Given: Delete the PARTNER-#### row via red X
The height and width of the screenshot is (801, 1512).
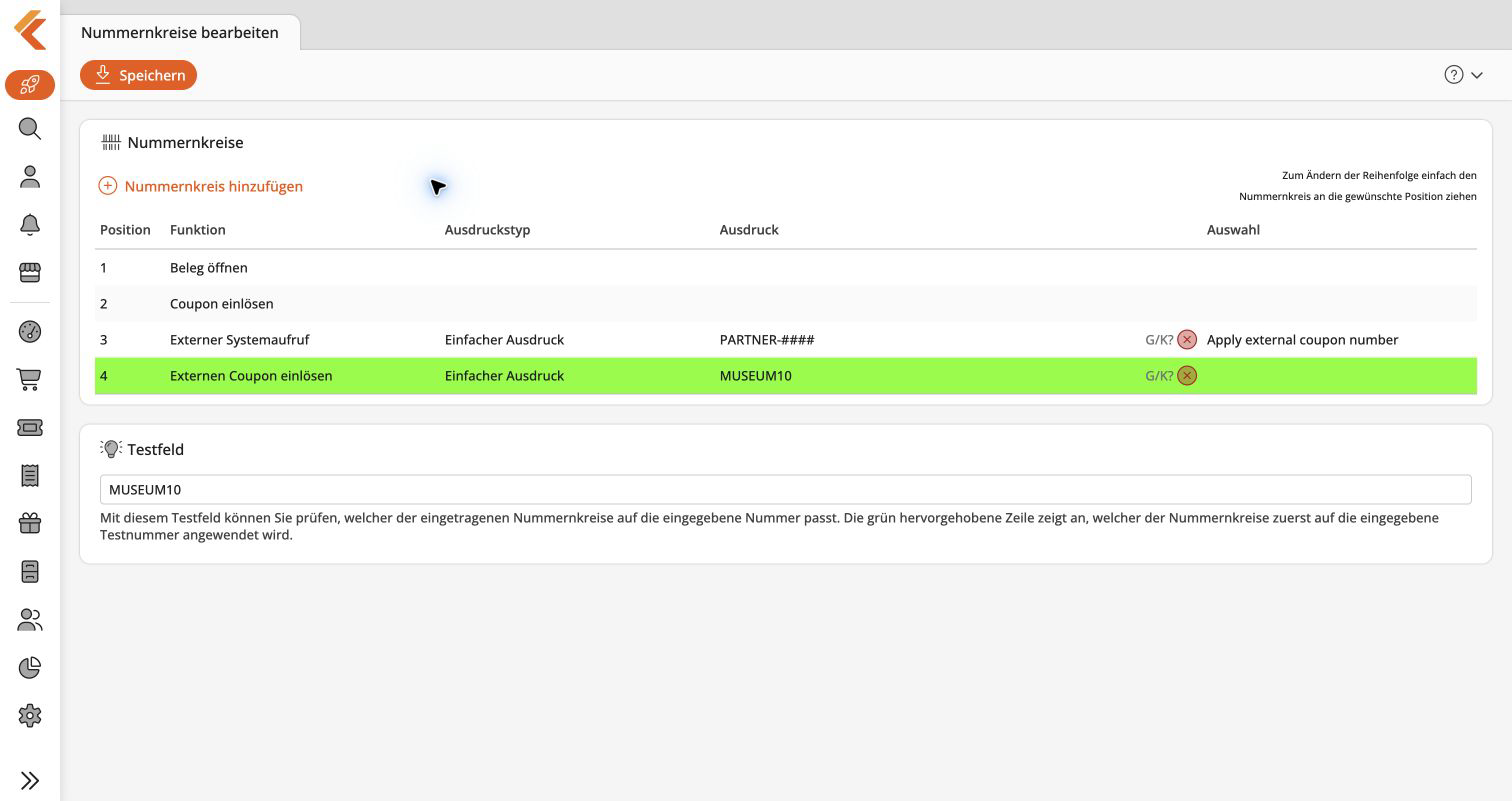Looking at the screenshot, I should [1187, 340].
